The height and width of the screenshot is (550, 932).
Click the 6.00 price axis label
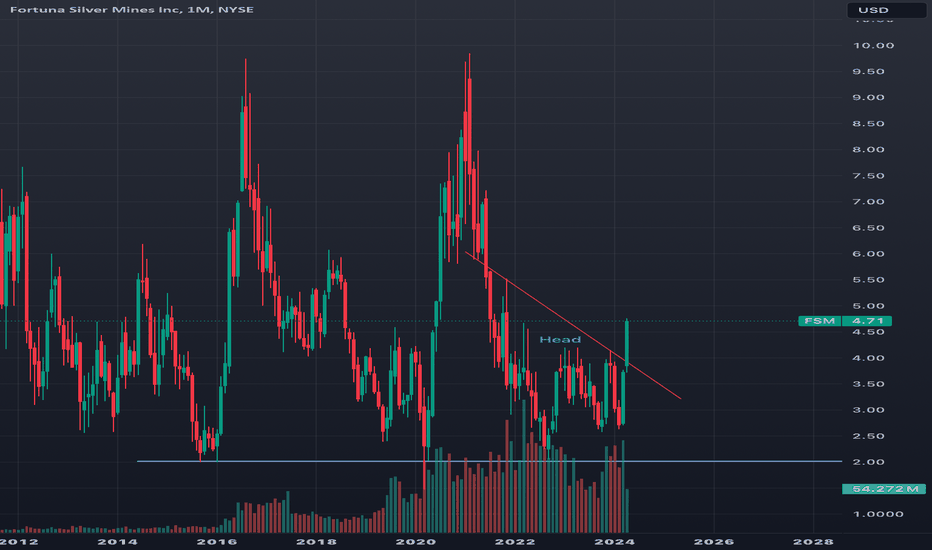point(868,254)
